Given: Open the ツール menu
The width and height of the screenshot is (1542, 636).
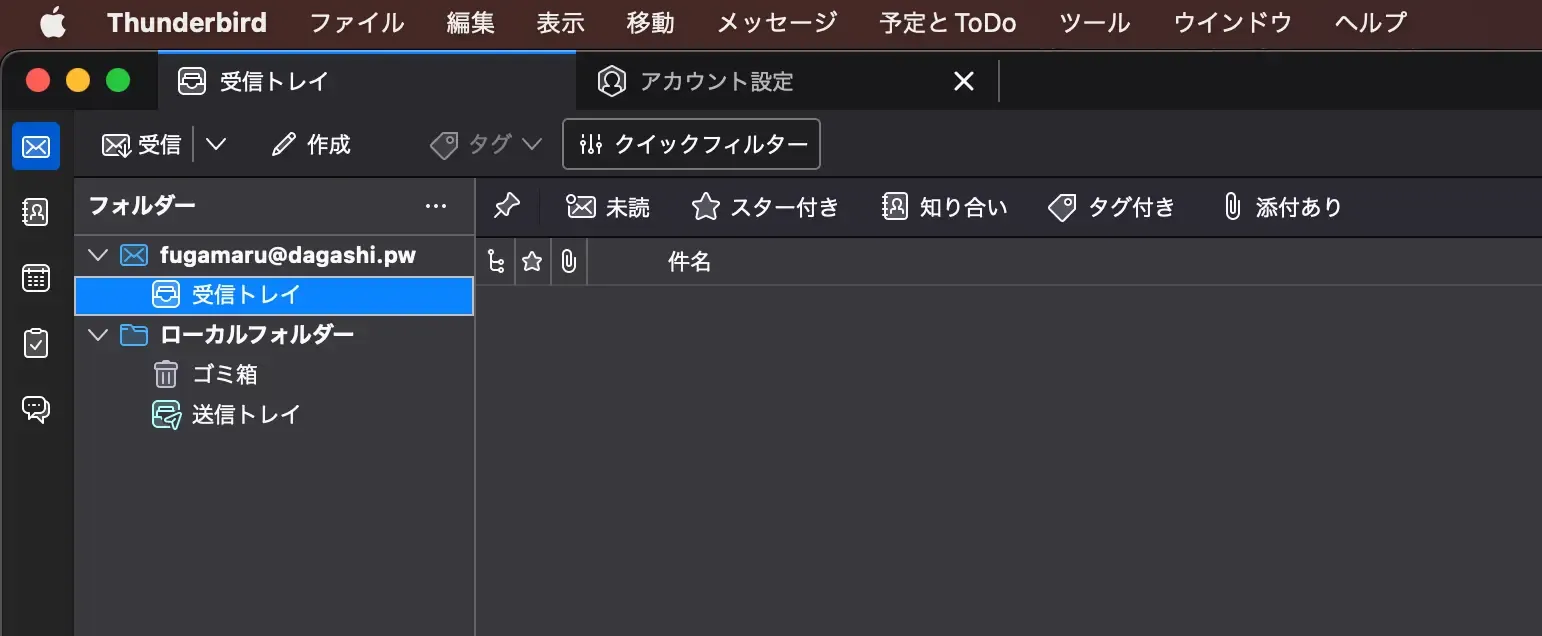Looking at the screenshot, I should click(1095, 22).
